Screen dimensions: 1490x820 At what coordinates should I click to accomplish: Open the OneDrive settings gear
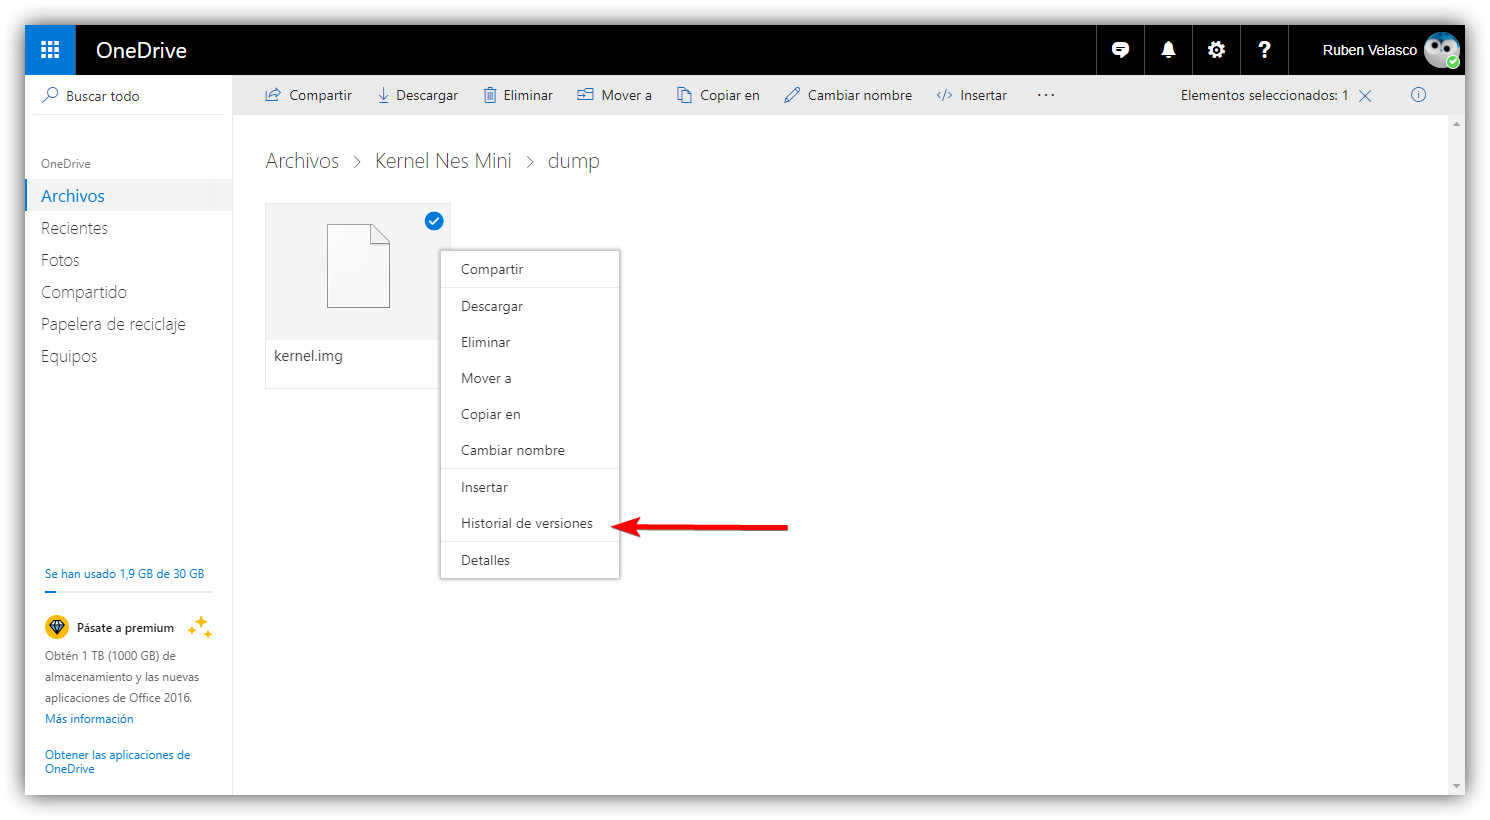point(1216,49)
